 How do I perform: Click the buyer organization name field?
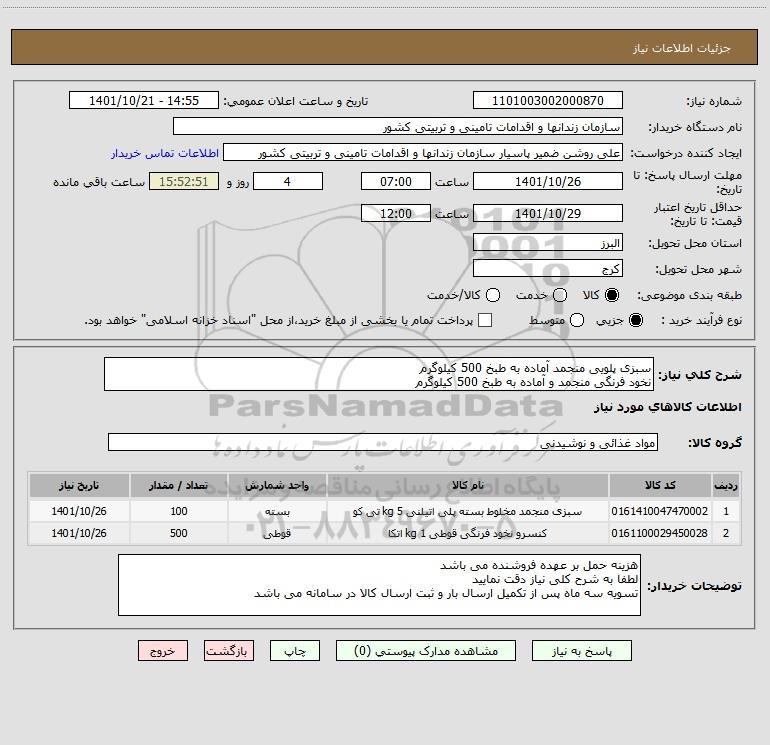tap(398, 127)
